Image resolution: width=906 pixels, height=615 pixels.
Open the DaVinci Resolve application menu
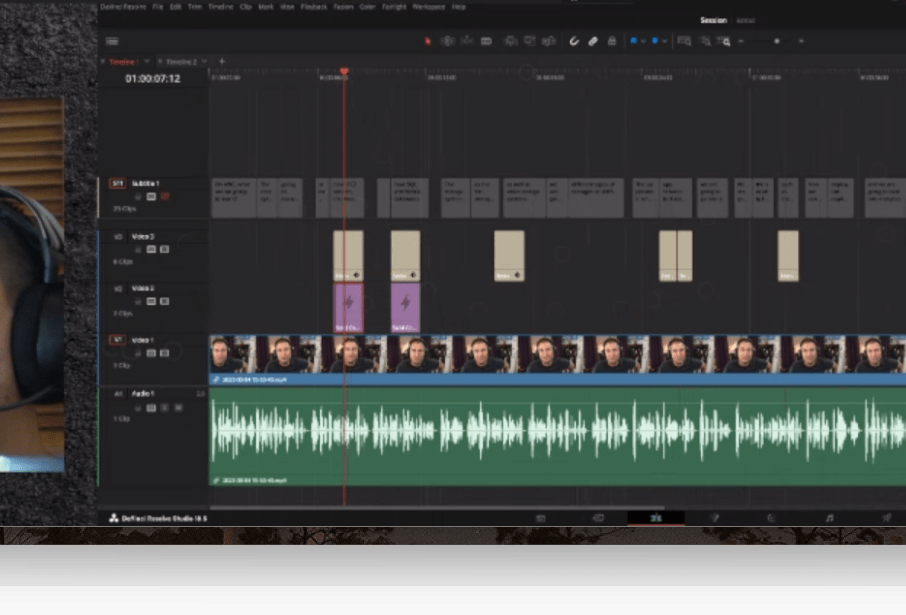coord(123,7)
